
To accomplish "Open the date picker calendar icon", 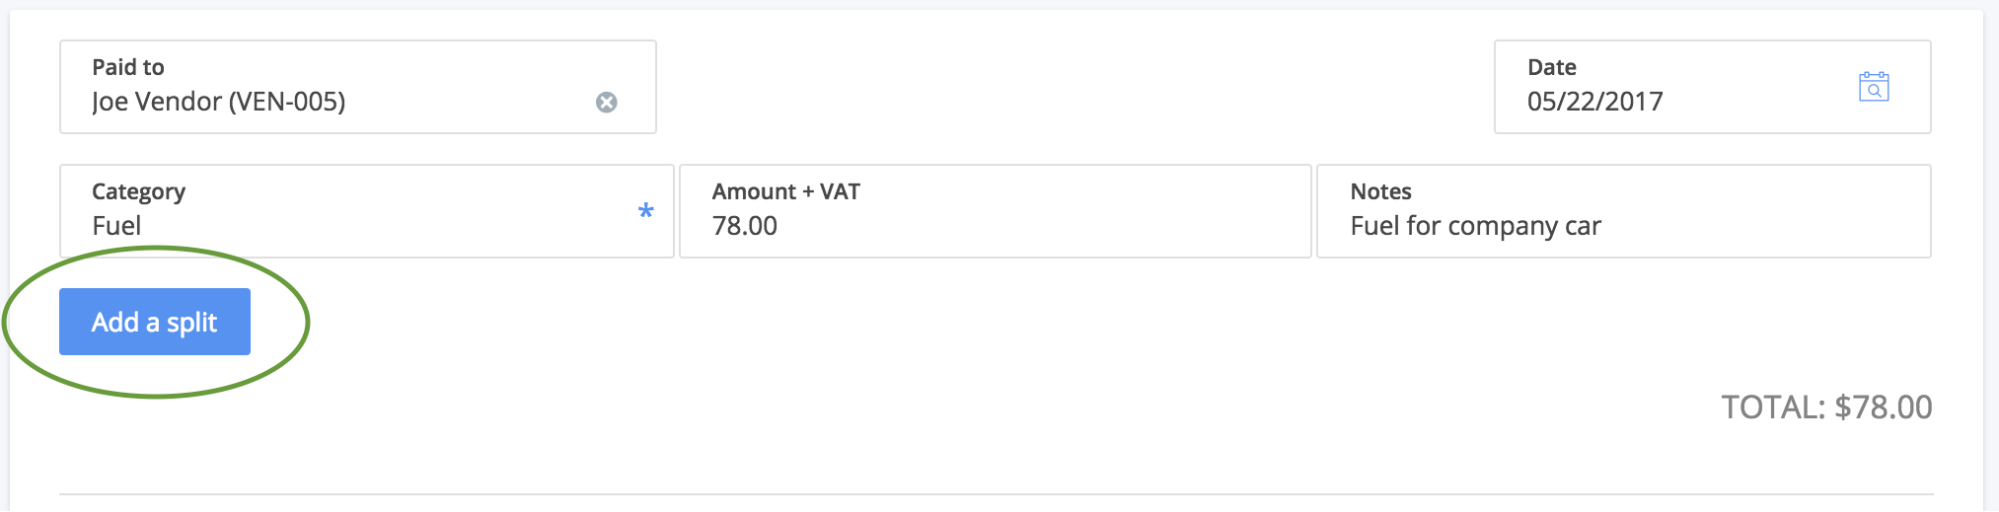I will coord(1873,87).
